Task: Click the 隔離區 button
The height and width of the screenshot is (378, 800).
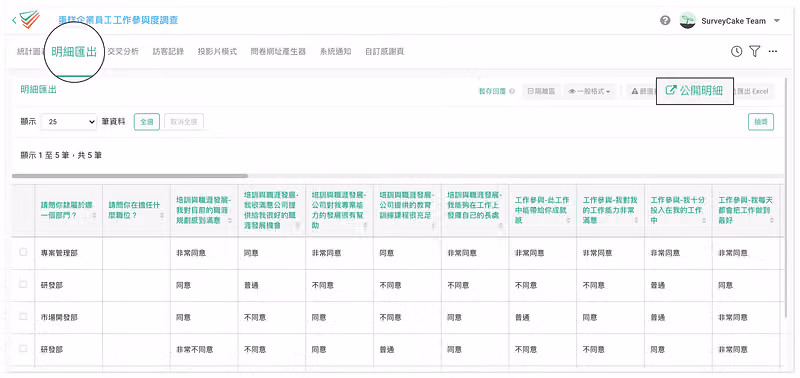Action: coord(541,91)
